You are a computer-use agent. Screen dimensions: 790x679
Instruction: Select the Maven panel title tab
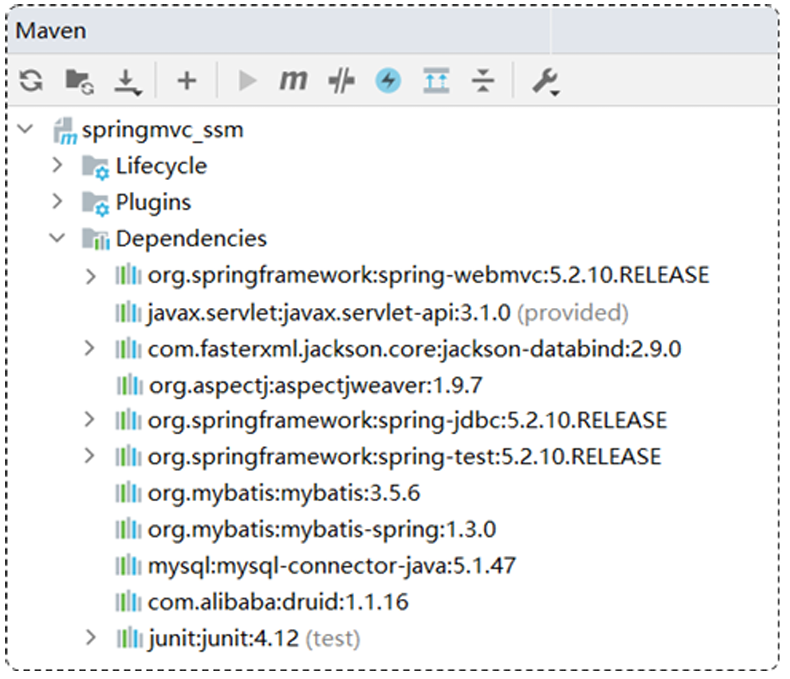click(x=51, y=31)
